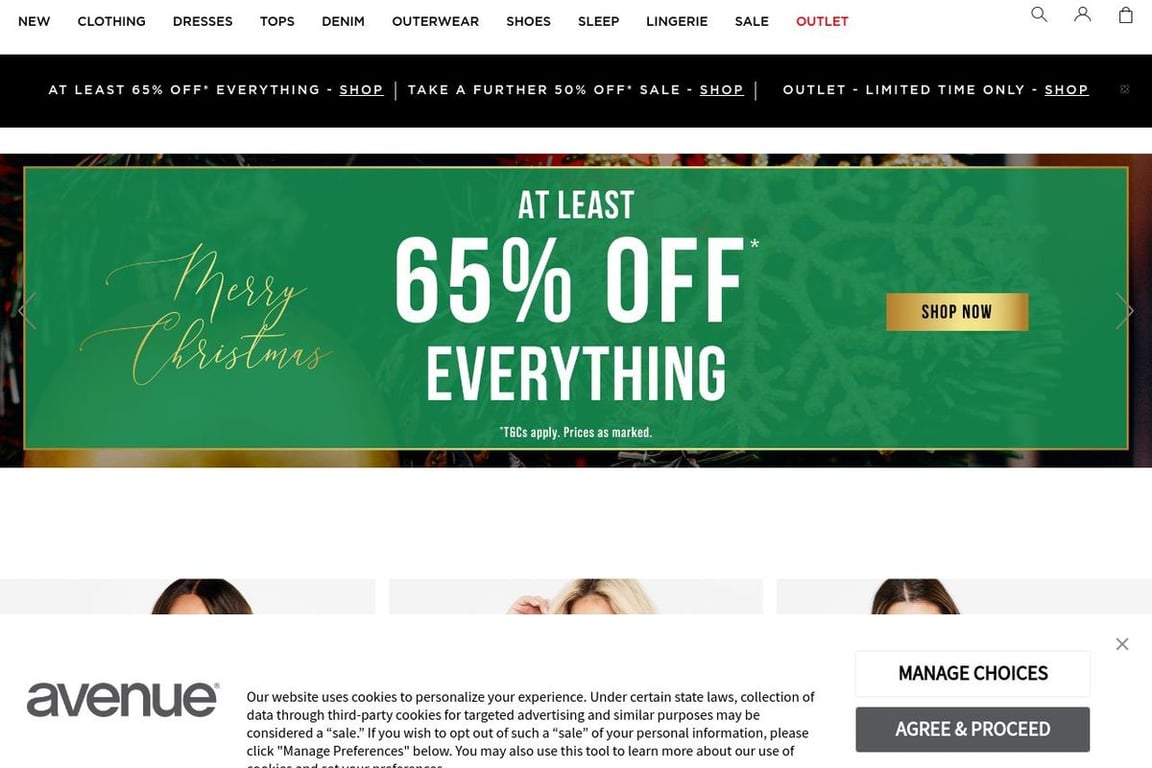Open the NEW menu
The width and height of the screenshot is (1152, 768).
point(34,21)
